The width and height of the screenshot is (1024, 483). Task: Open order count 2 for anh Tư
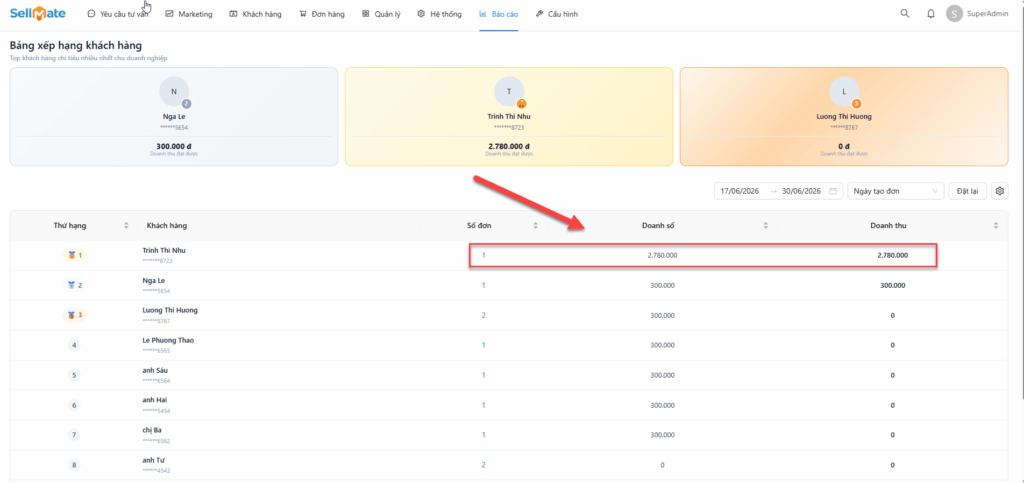click(483, 465)
